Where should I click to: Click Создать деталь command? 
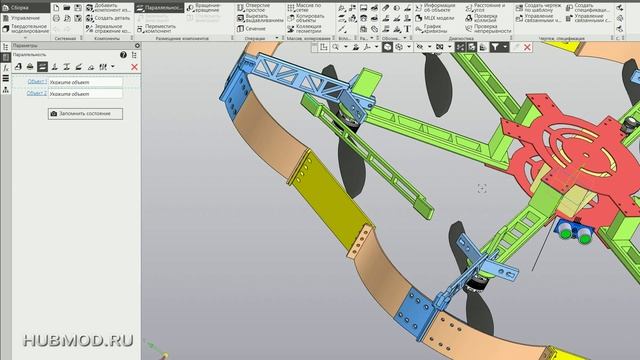tap(108, 18)
